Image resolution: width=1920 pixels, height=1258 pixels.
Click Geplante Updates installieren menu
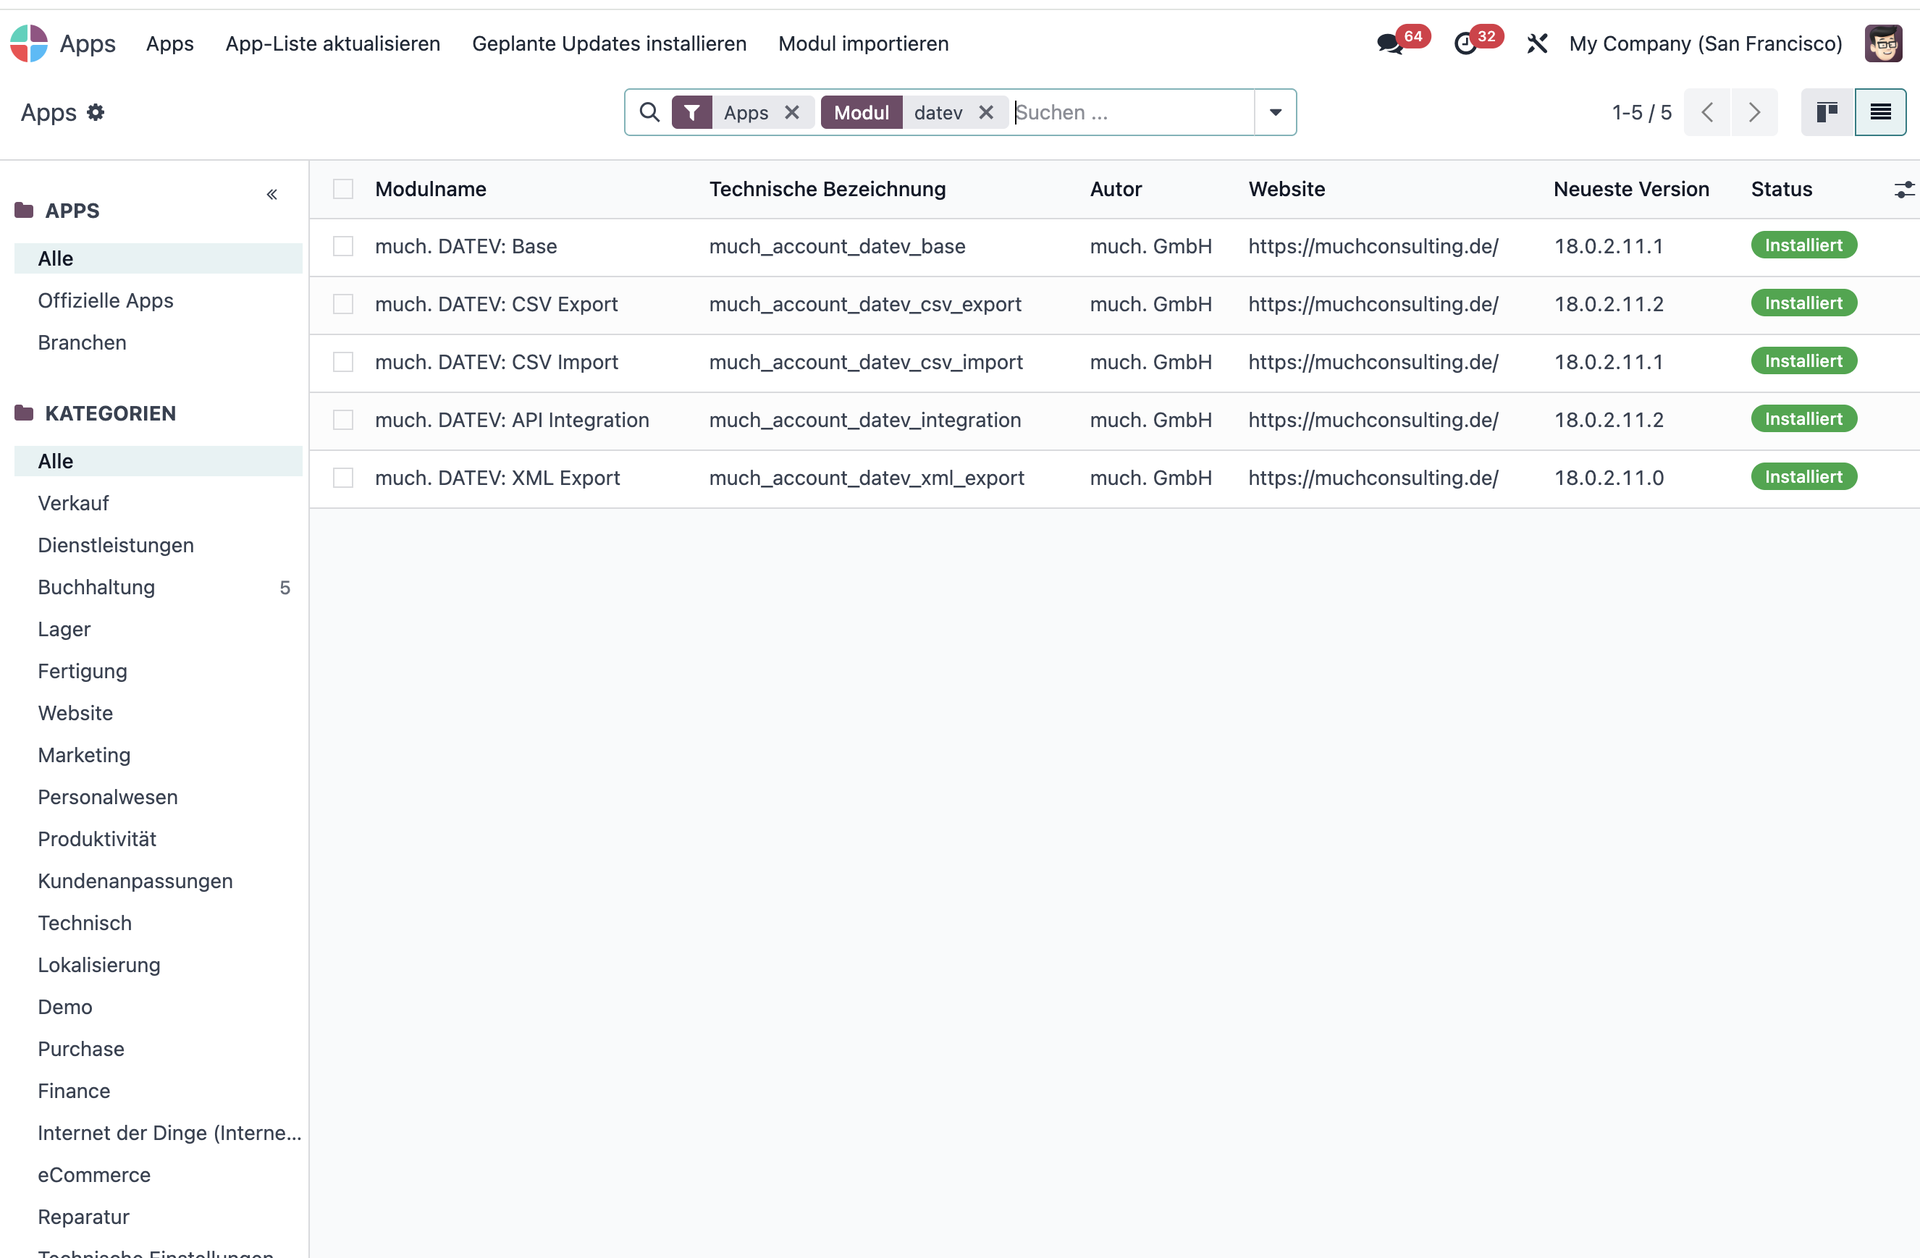[609, 44]
